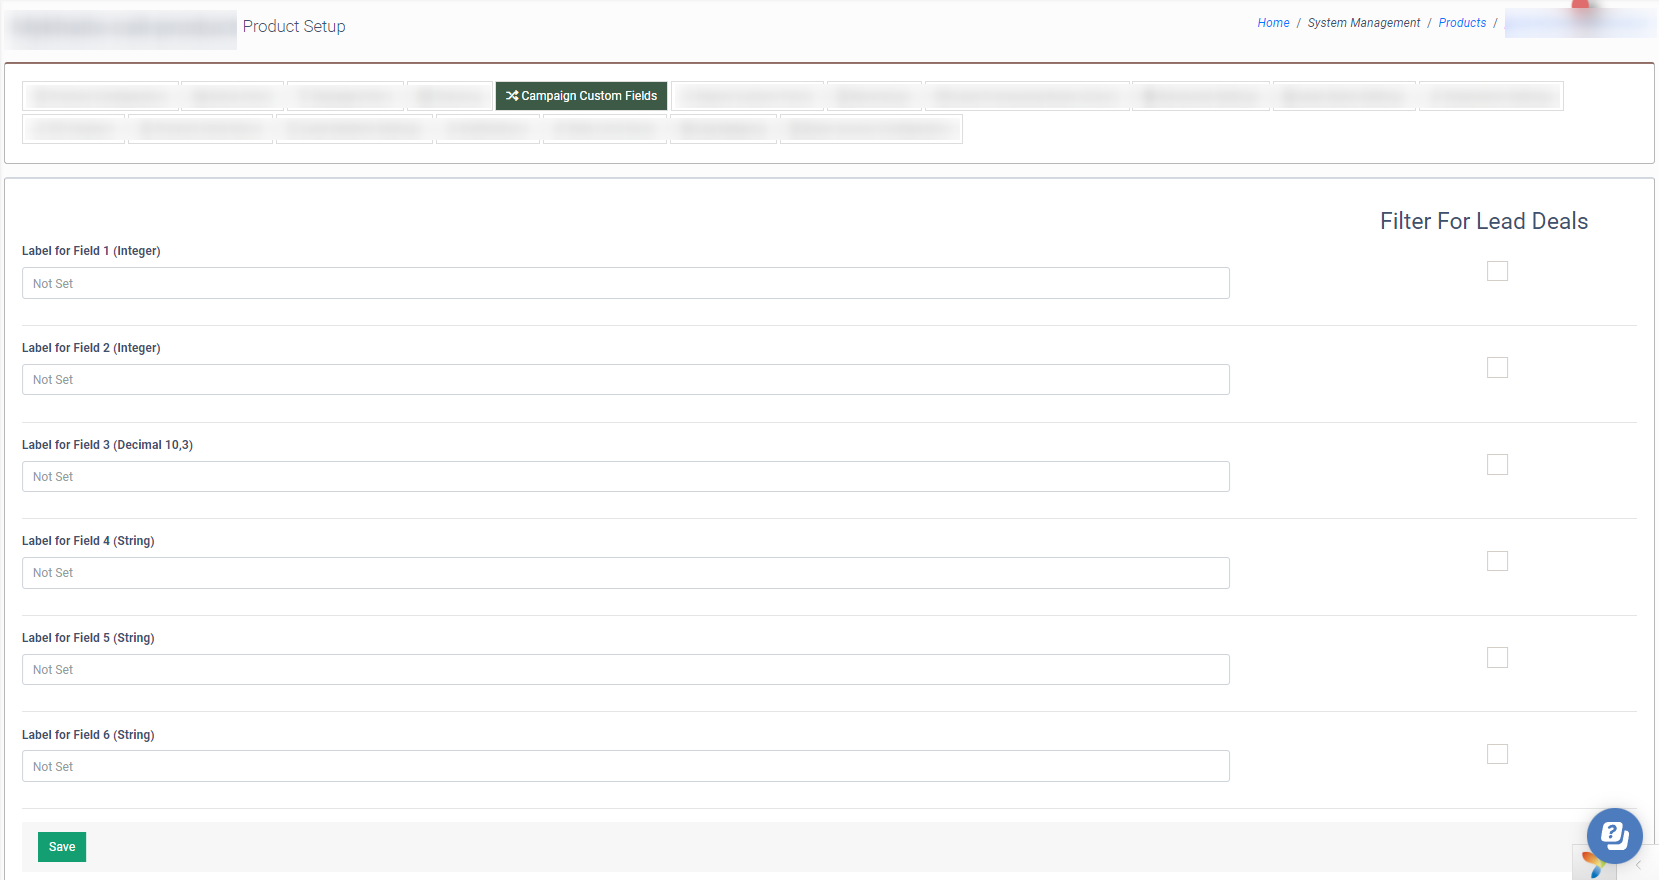Focus the Field 5 (String) label input
The image size is (1659, 880).
click(x=625, y=670)
